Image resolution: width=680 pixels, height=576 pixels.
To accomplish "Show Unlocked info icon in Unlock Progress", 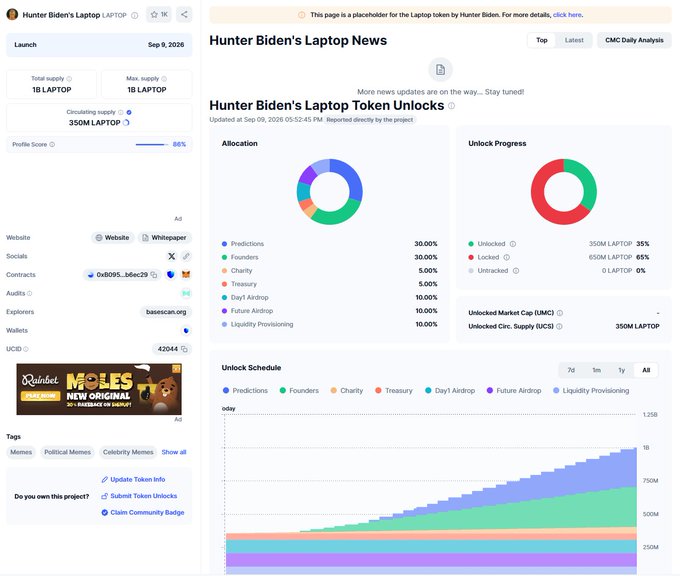I will click(x=513, y=244).
